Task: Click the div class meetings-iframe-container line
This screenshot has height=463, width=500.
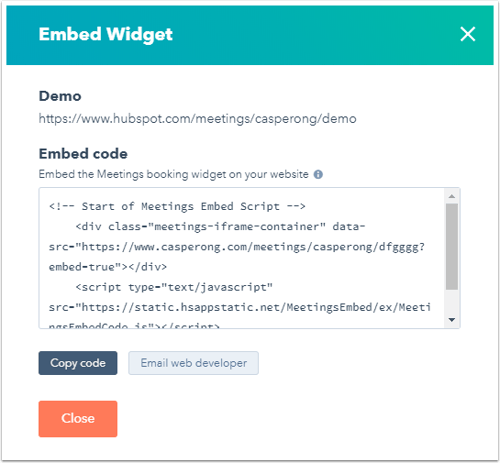Action: 220,227
